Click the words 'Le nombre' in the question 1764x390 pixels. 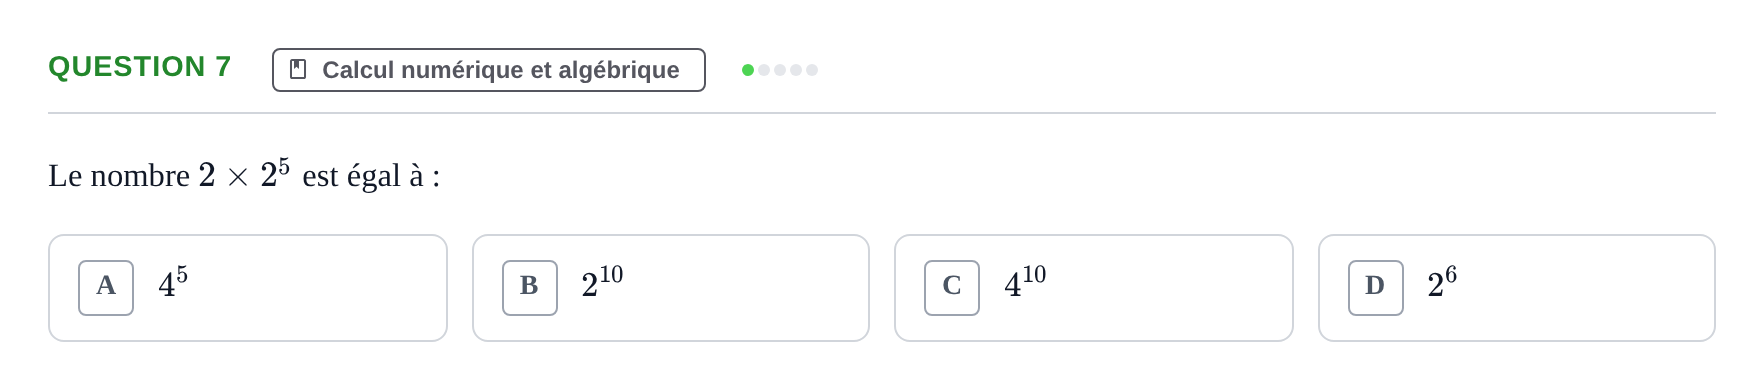tap(119, 176)
